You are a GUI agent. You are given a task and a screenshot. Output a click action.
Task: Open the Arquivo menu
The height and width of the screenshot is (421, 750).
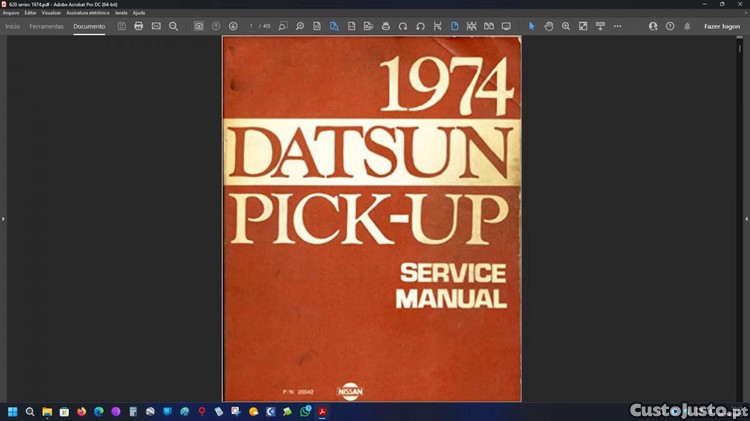[11, 13]
